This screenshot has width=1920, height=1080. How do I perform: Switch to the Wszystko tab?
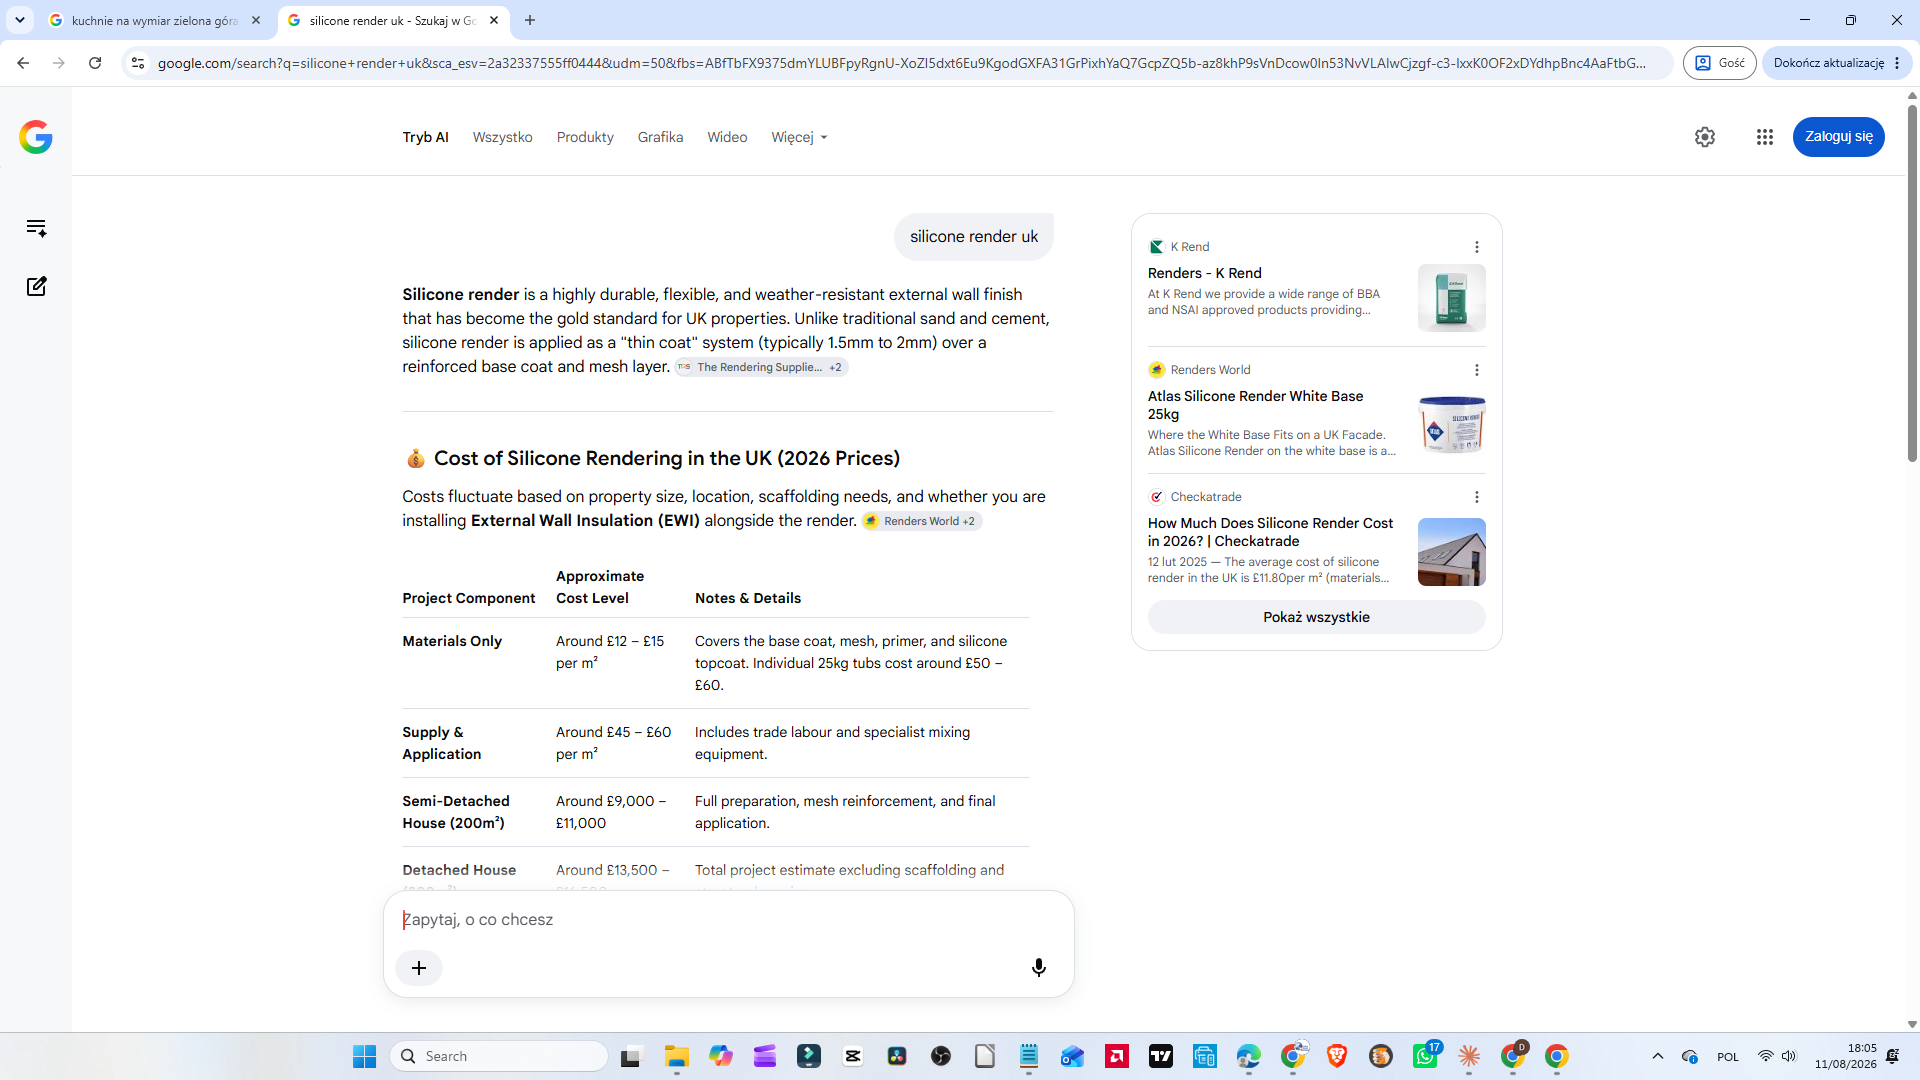(x=502, y=137)
